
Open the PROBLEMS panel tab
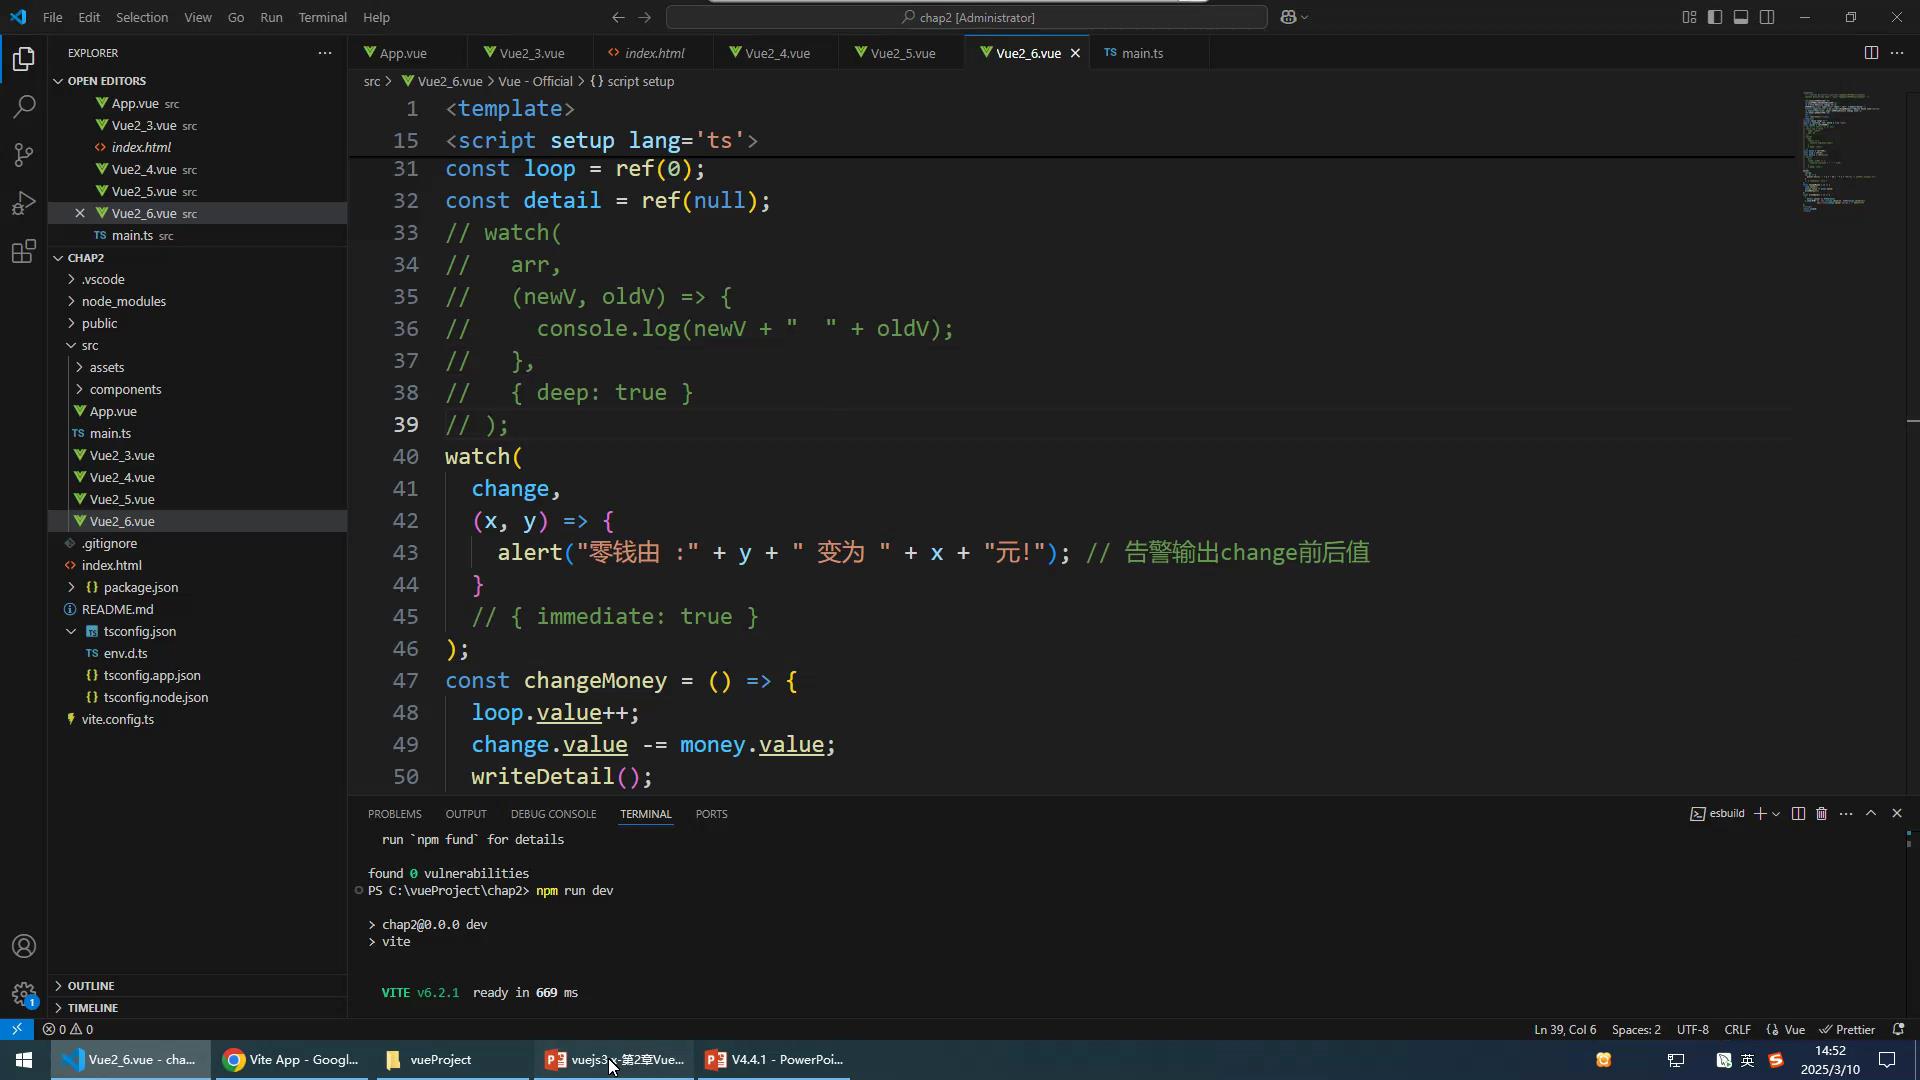(x=394, y=814)
